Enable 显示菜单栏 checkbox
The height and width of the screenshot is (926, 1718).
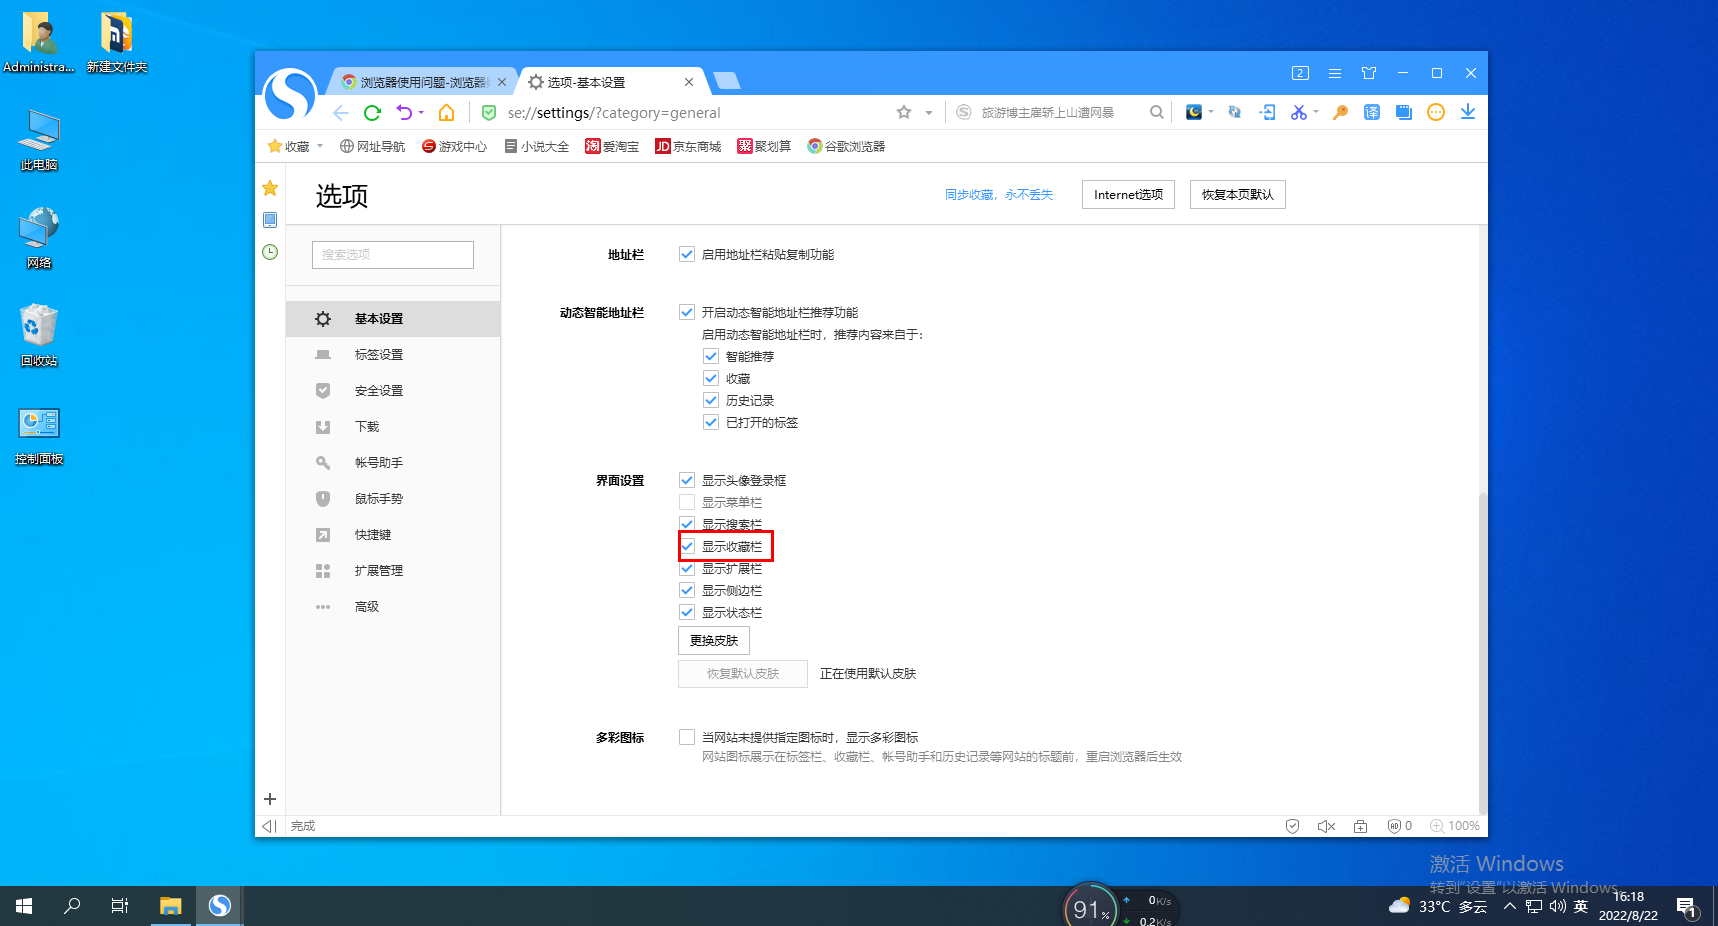[x=687, y=502]
